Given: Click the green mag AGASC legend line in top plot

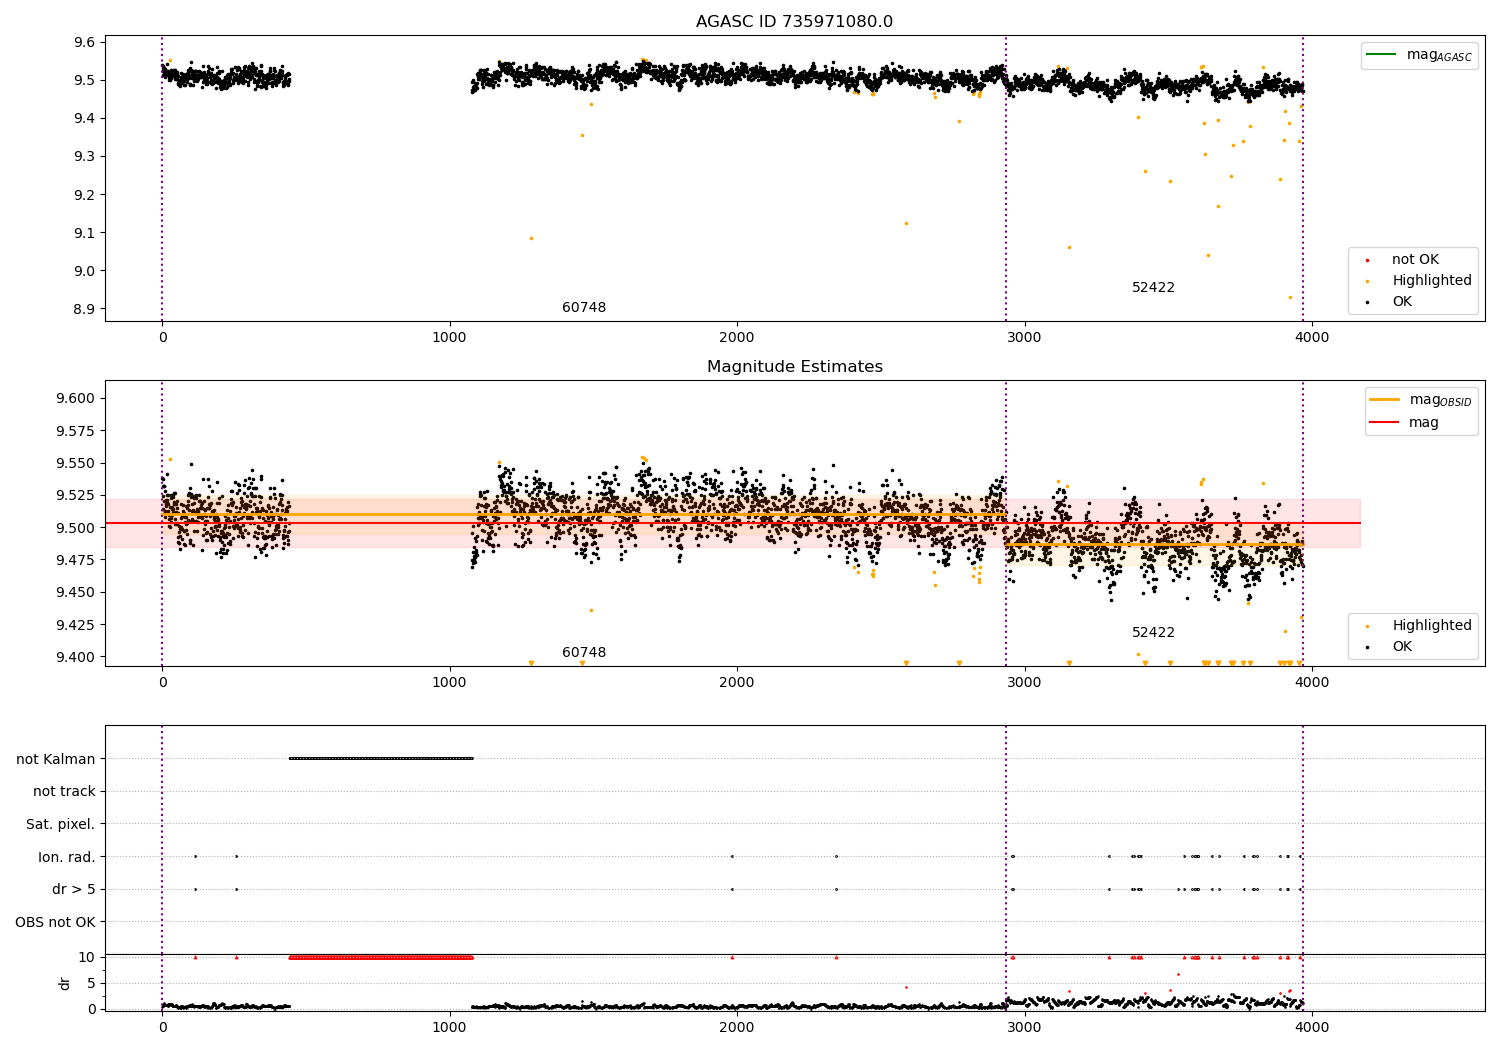Looking at the screenshot, I should [x=1382, y=55].
